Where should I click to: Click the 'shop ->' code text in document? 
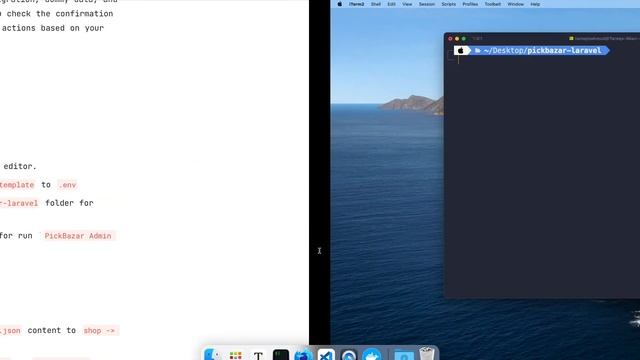(99, 331)
